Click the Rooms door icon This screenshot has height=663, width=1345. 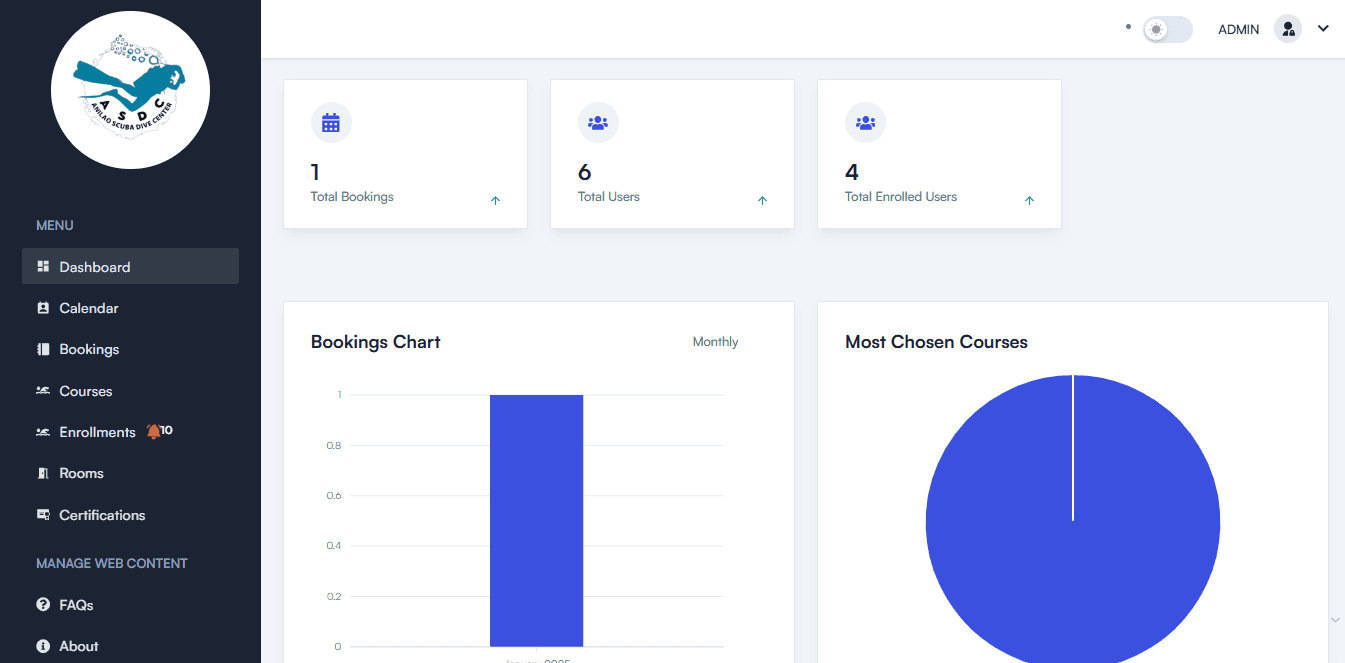point(43,473)
